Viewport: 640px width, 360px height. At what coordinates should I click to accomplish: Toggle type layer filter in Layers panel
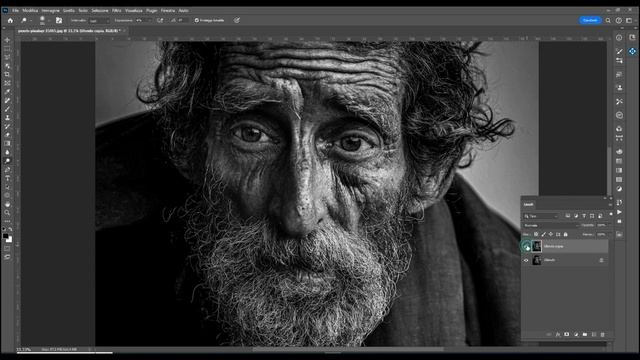584,216
